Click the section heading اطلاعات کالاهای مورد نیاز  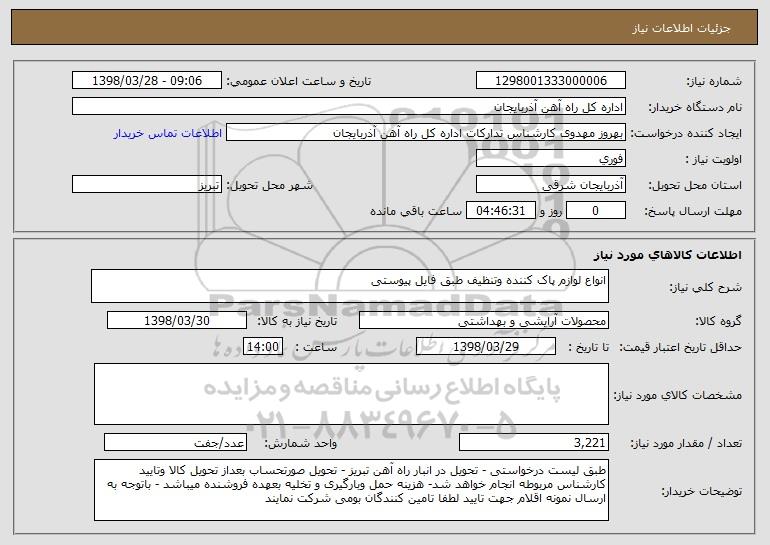tap(667, 255)
